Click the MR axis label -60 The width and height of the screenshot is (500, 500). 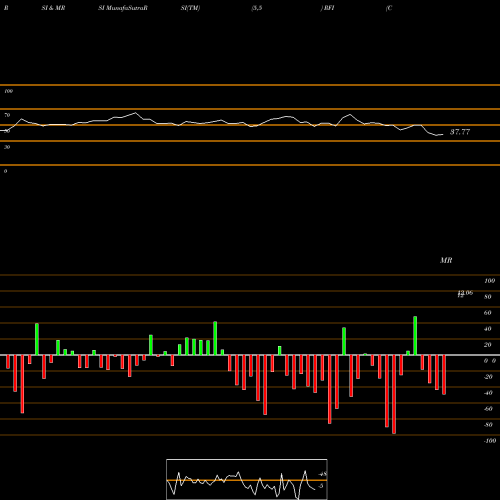coord(488,409)
